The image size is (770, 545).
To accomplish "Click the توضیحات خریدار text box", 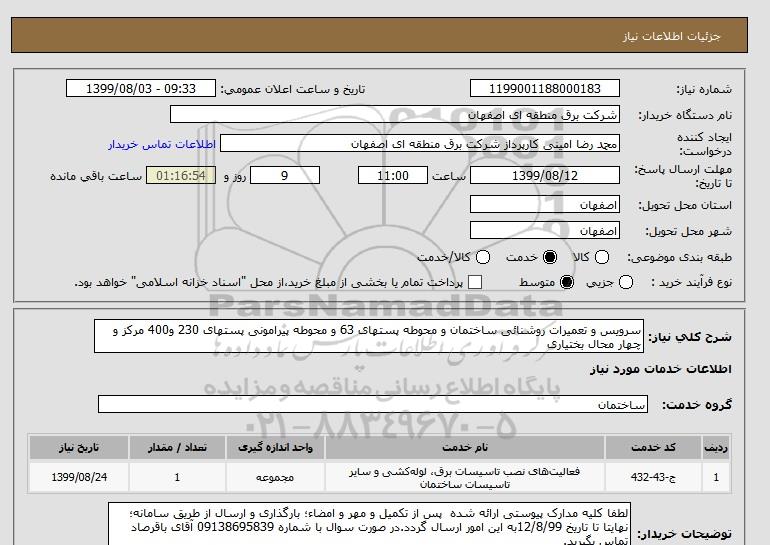I will [369, 524].
